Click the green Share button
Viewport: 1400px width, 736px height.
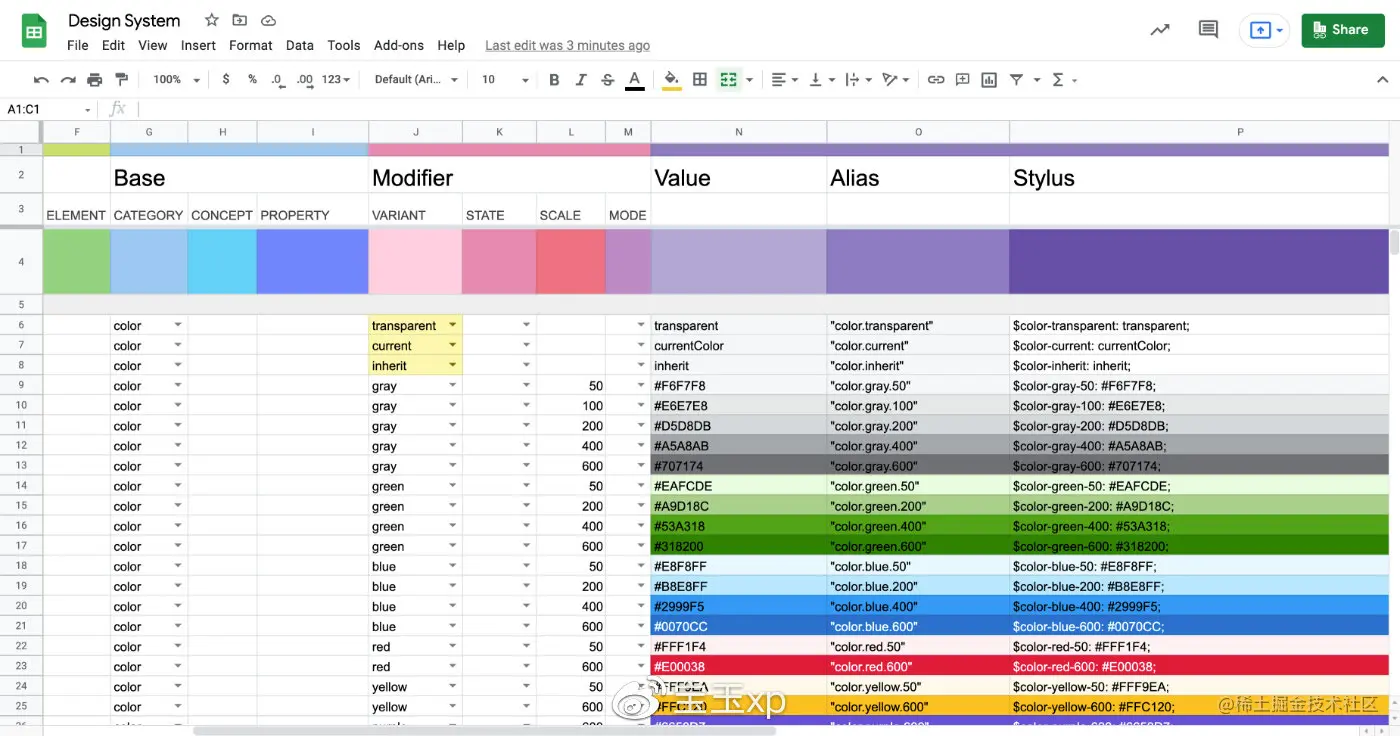[1342, 30]
